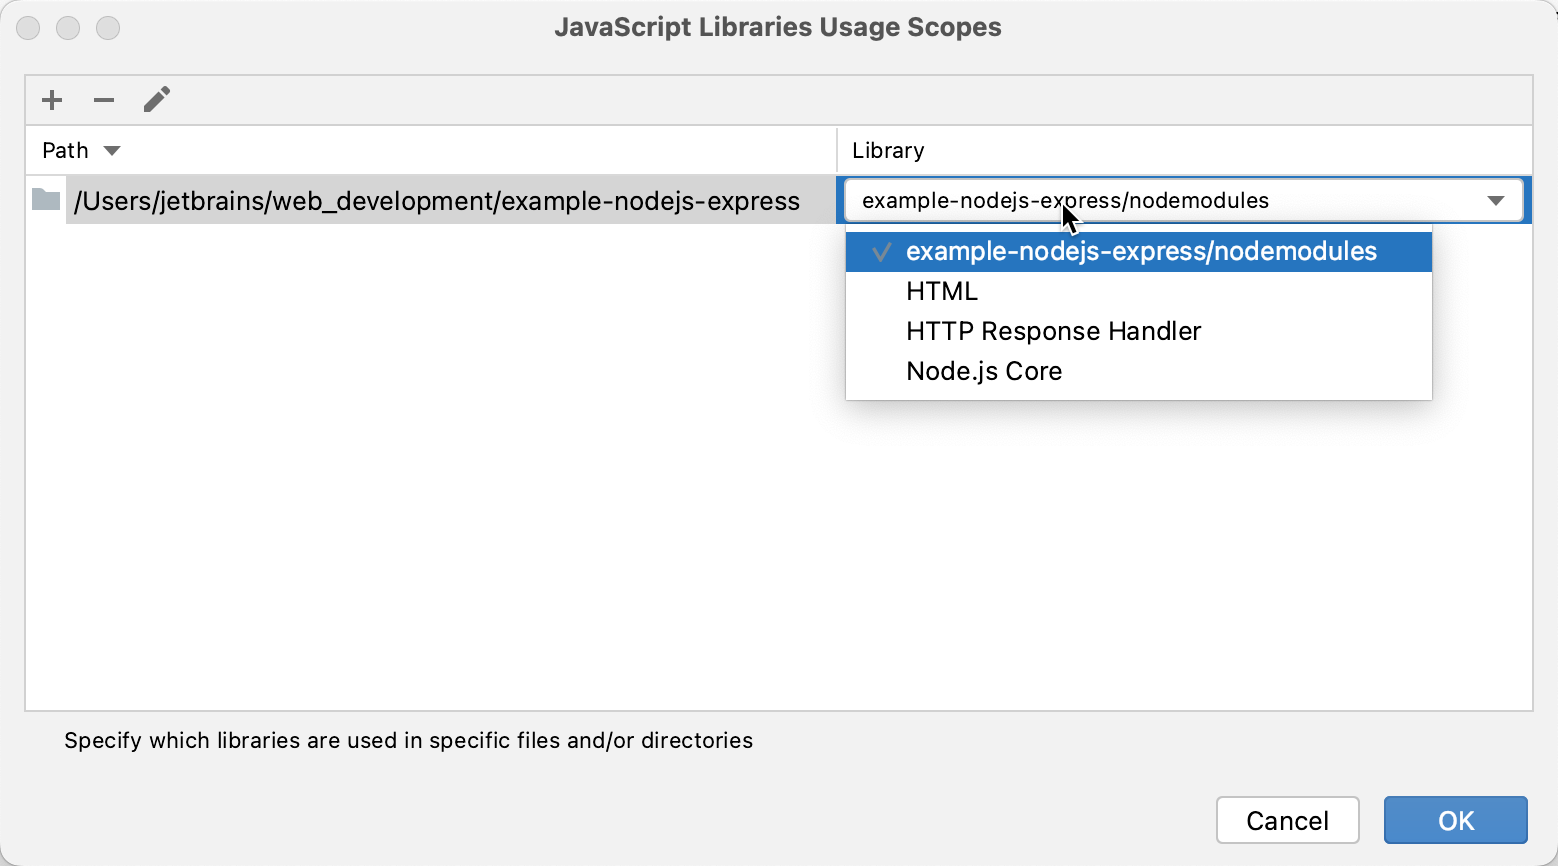Click the Library column header
Screen dimensions: 1558x866
[888, 151]
